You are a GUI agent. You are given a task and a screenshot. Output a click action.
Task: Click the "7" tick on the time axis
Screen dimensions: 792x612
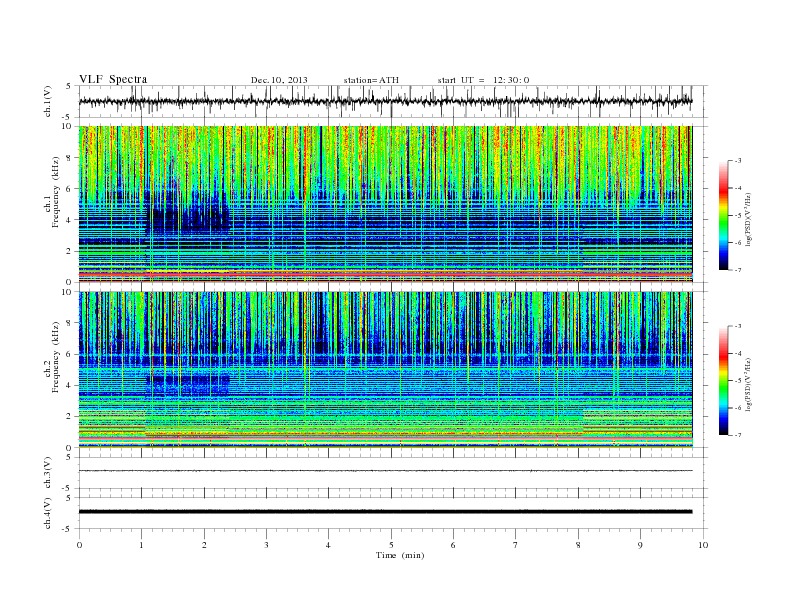516,545
